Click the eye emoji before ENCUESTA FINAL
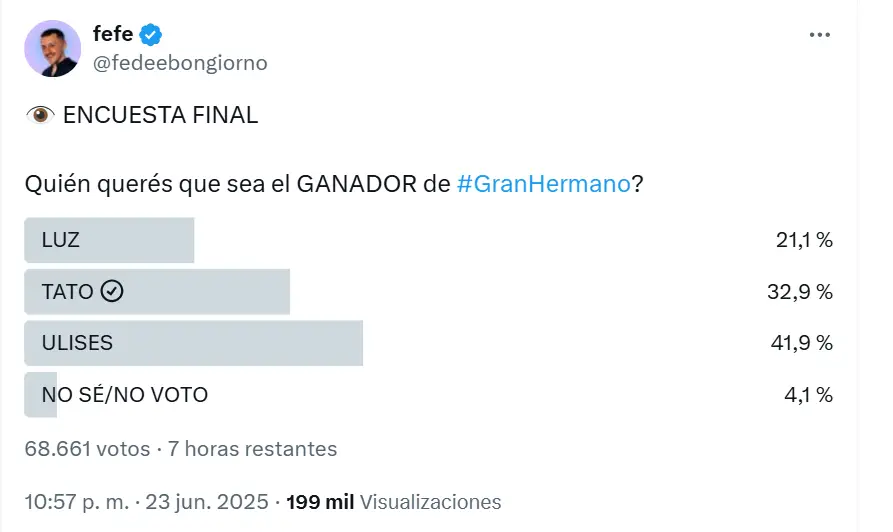This screenshot has width=893, height=532. click(40, 115)
